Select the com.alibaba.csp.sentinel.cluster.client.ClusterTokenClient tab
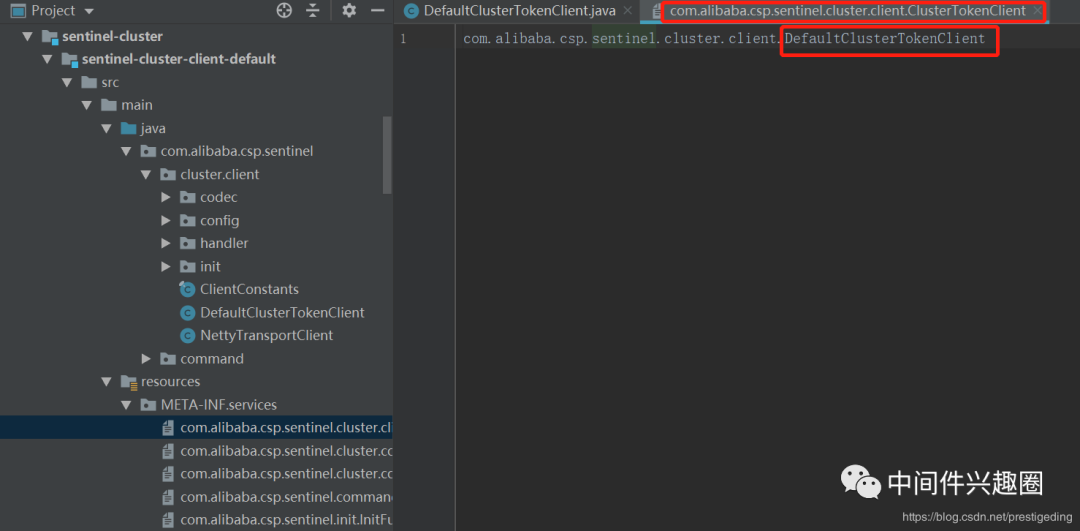Viewport: 1080px width, 531px height. tap(847, 10)
